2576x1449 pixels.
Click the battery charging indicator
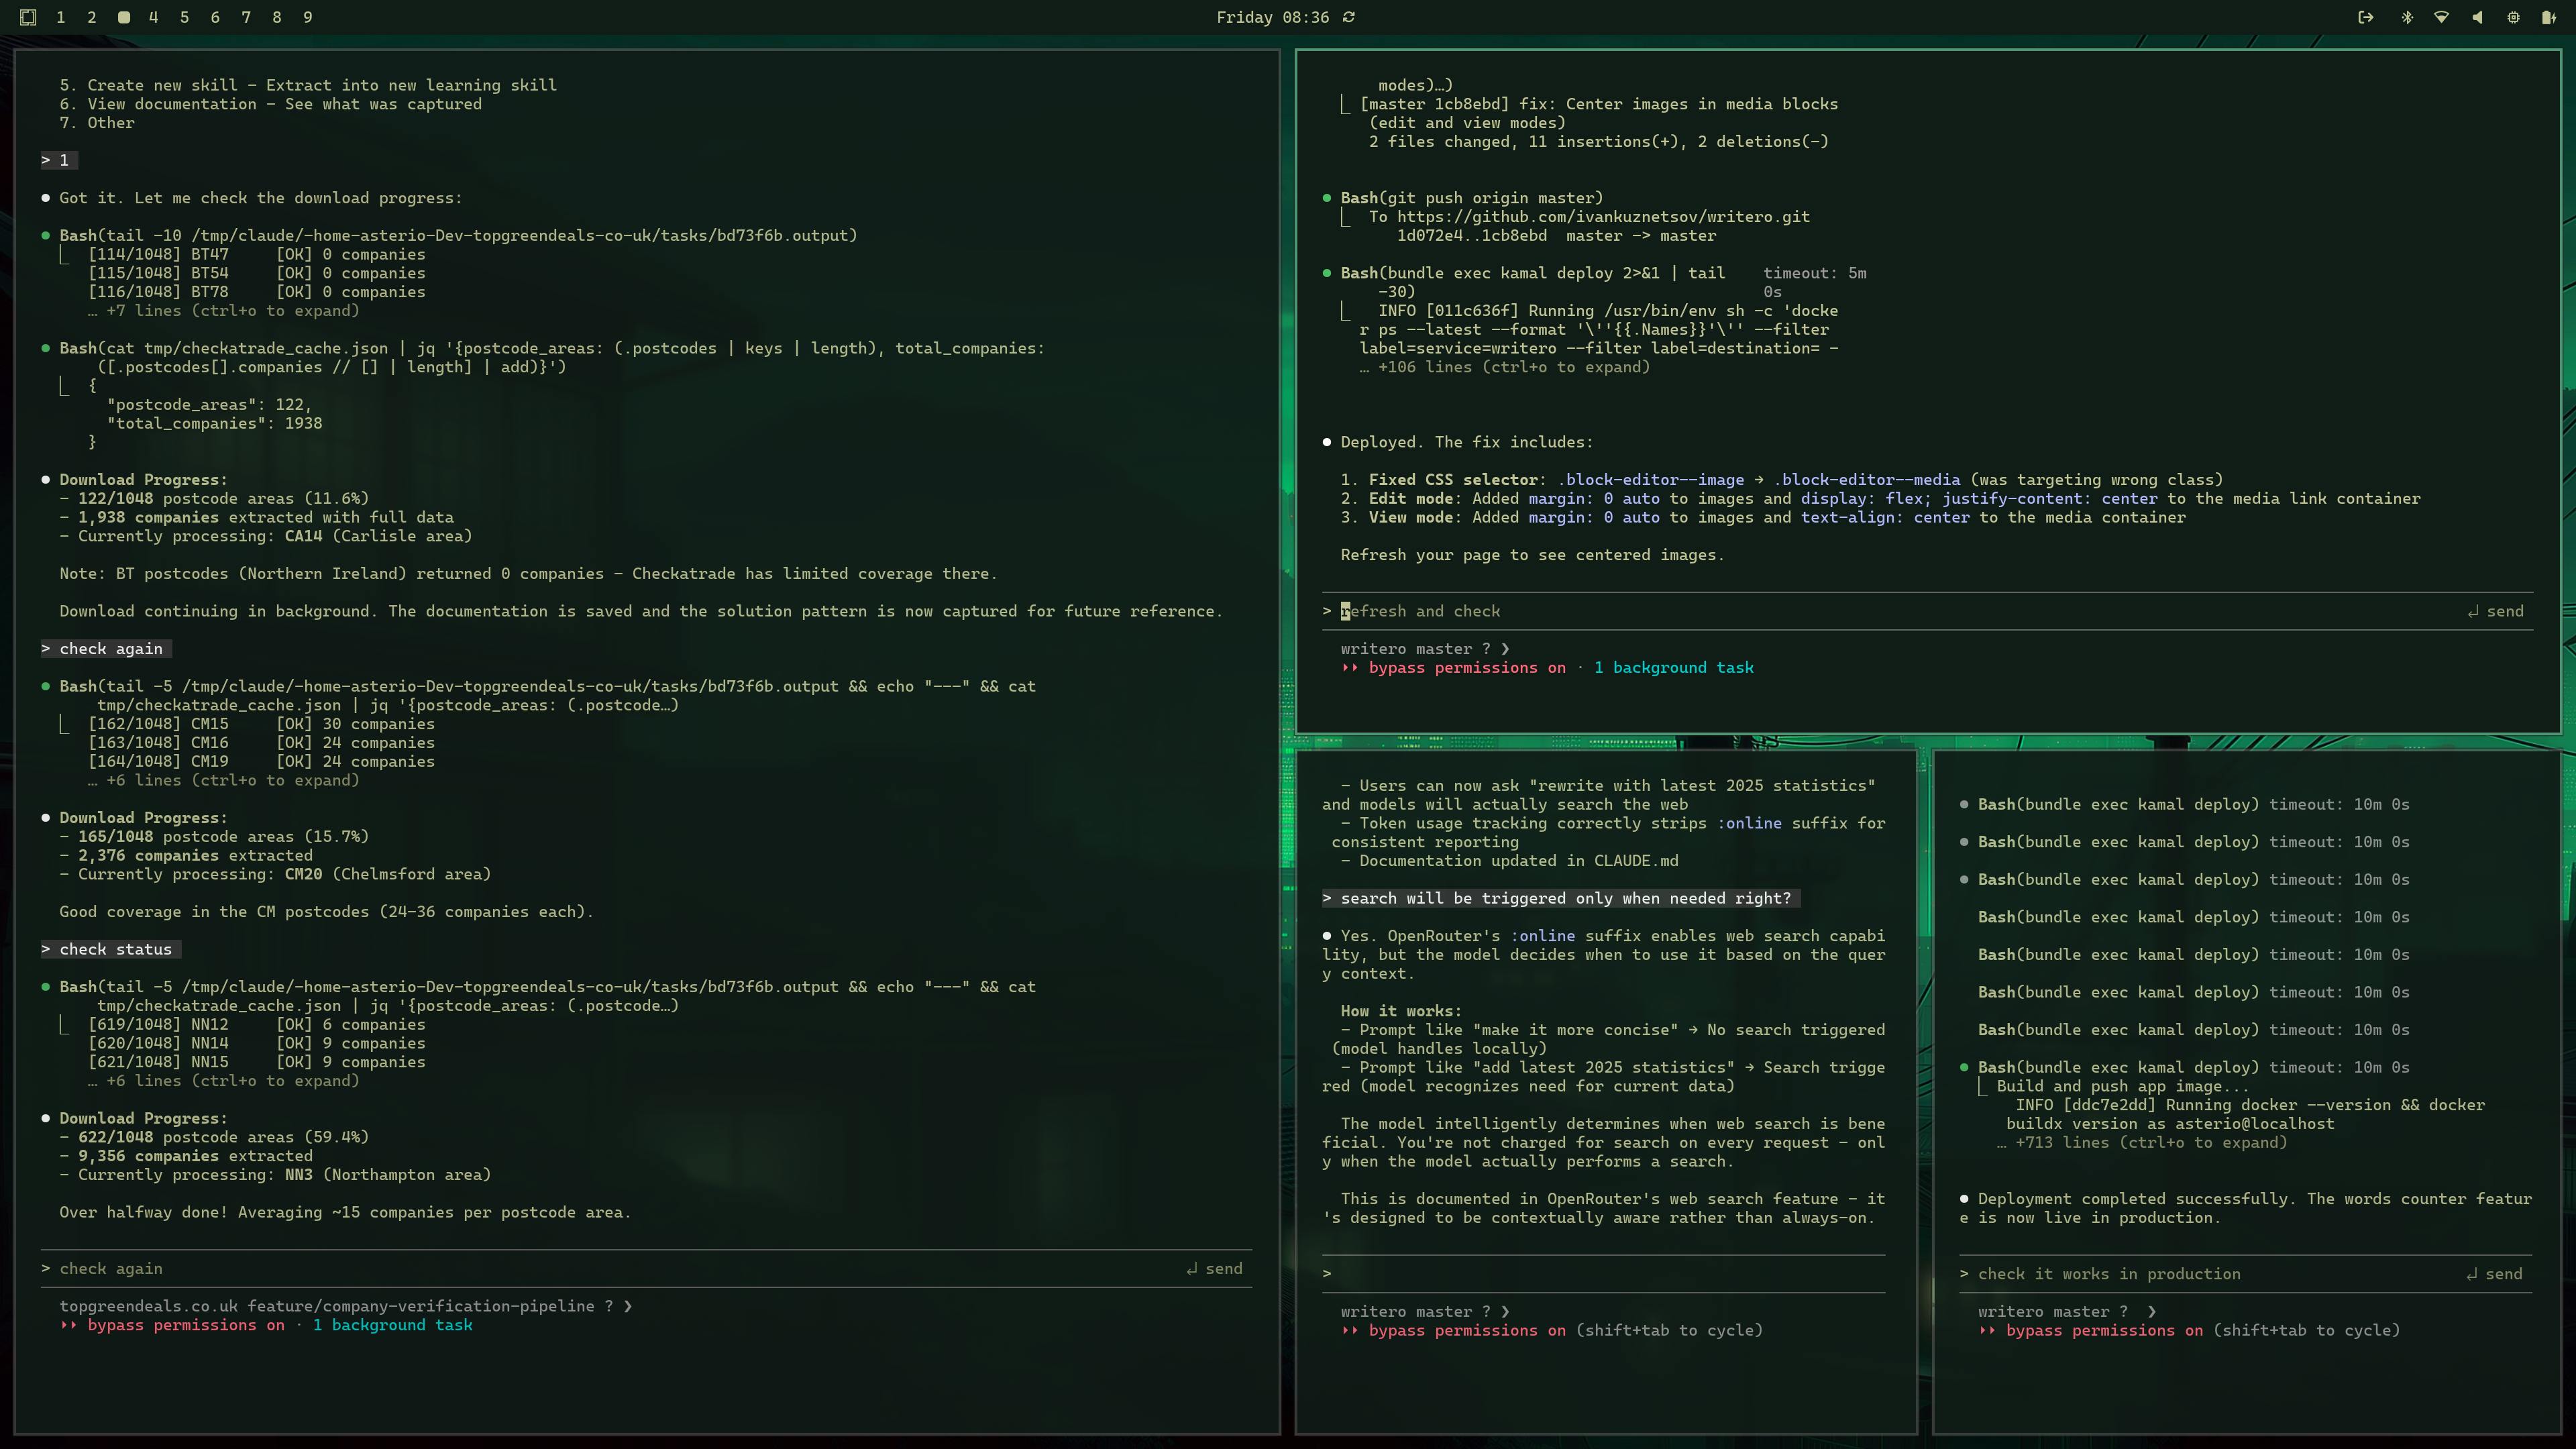coord(2550,17)
